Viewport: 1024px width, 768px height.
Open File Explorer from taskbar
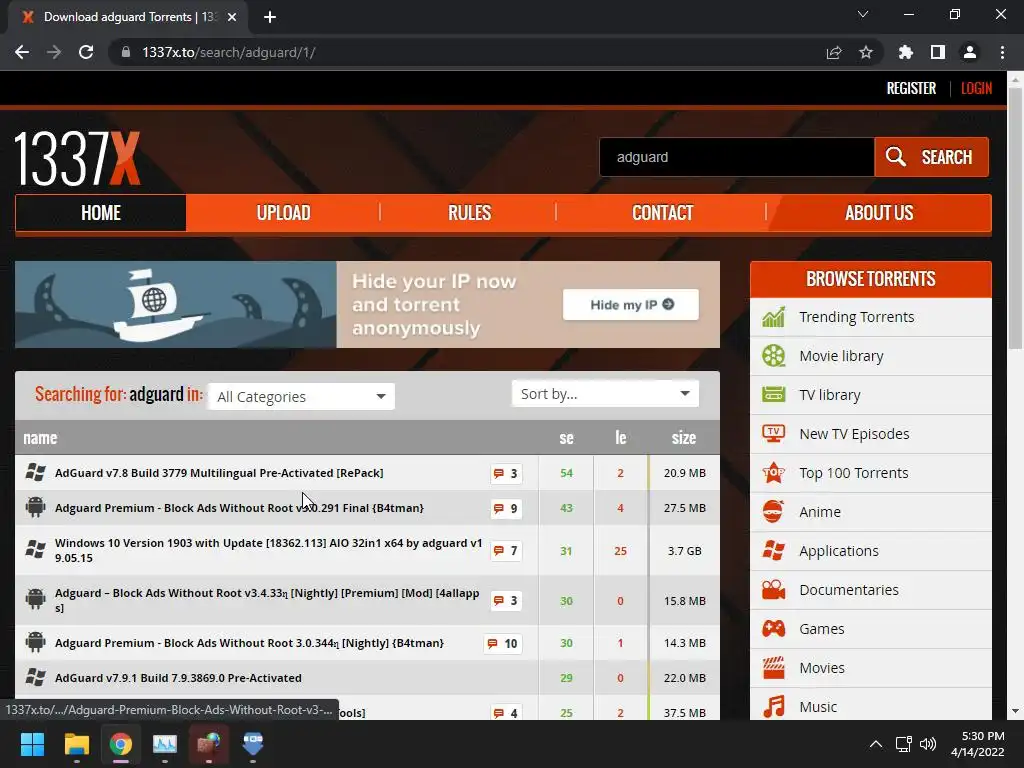pyautogui.click(x=76, y=744)
